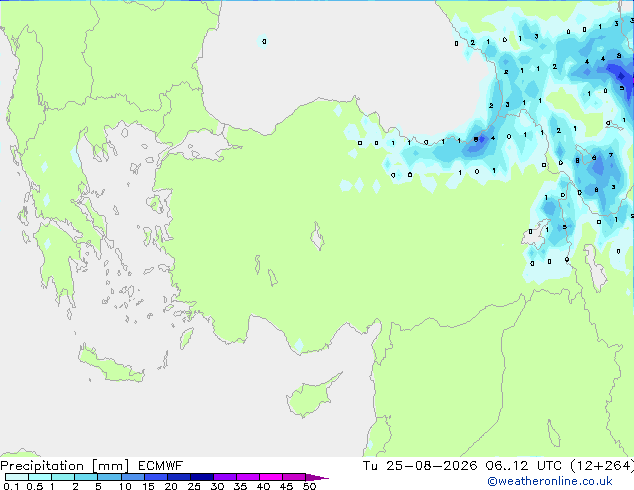This screenshot has height=490, width=634.
Task: Select the 5–10 mm legend color block
Action: tap(109, 477)
